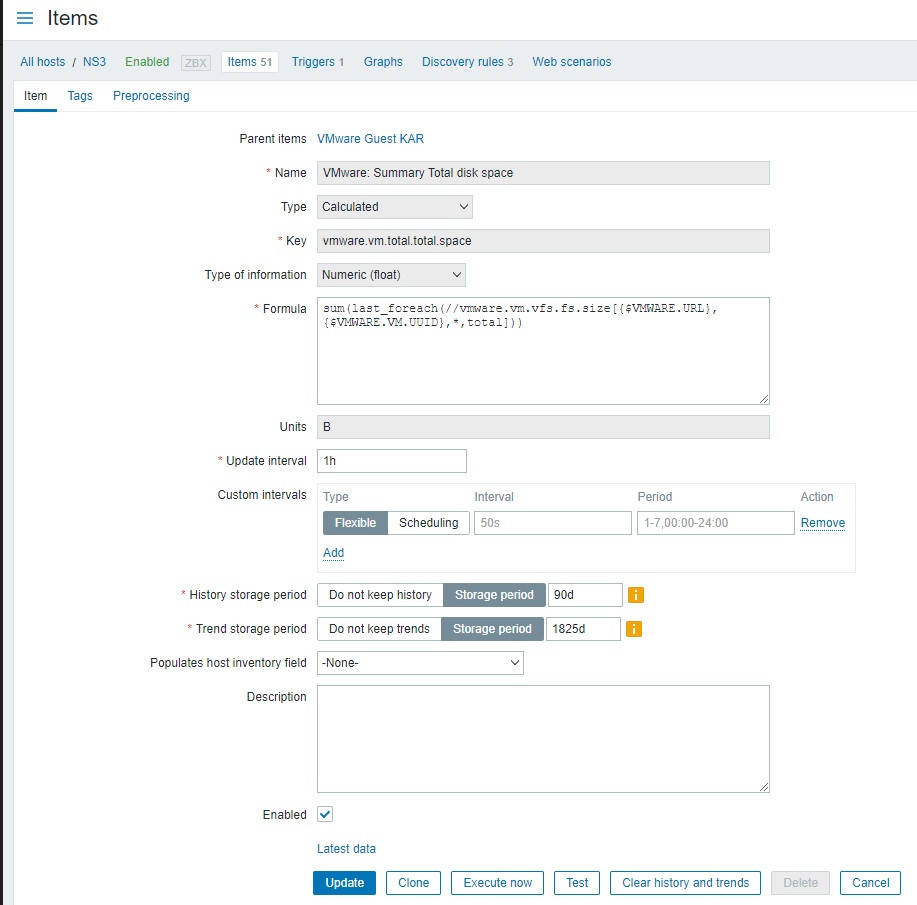Add a new custom interval
The image size is (917, 905).
point(333,553)
